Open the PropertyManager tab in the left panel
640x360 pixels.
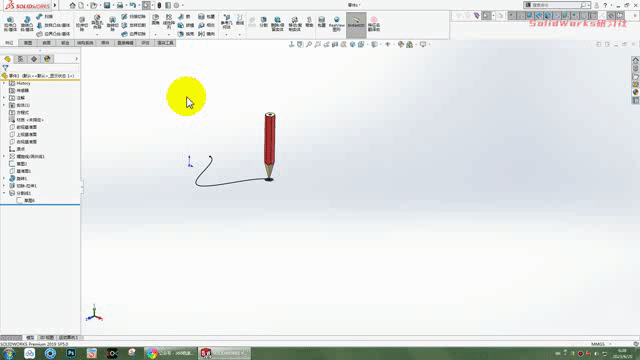click(20, 59)
